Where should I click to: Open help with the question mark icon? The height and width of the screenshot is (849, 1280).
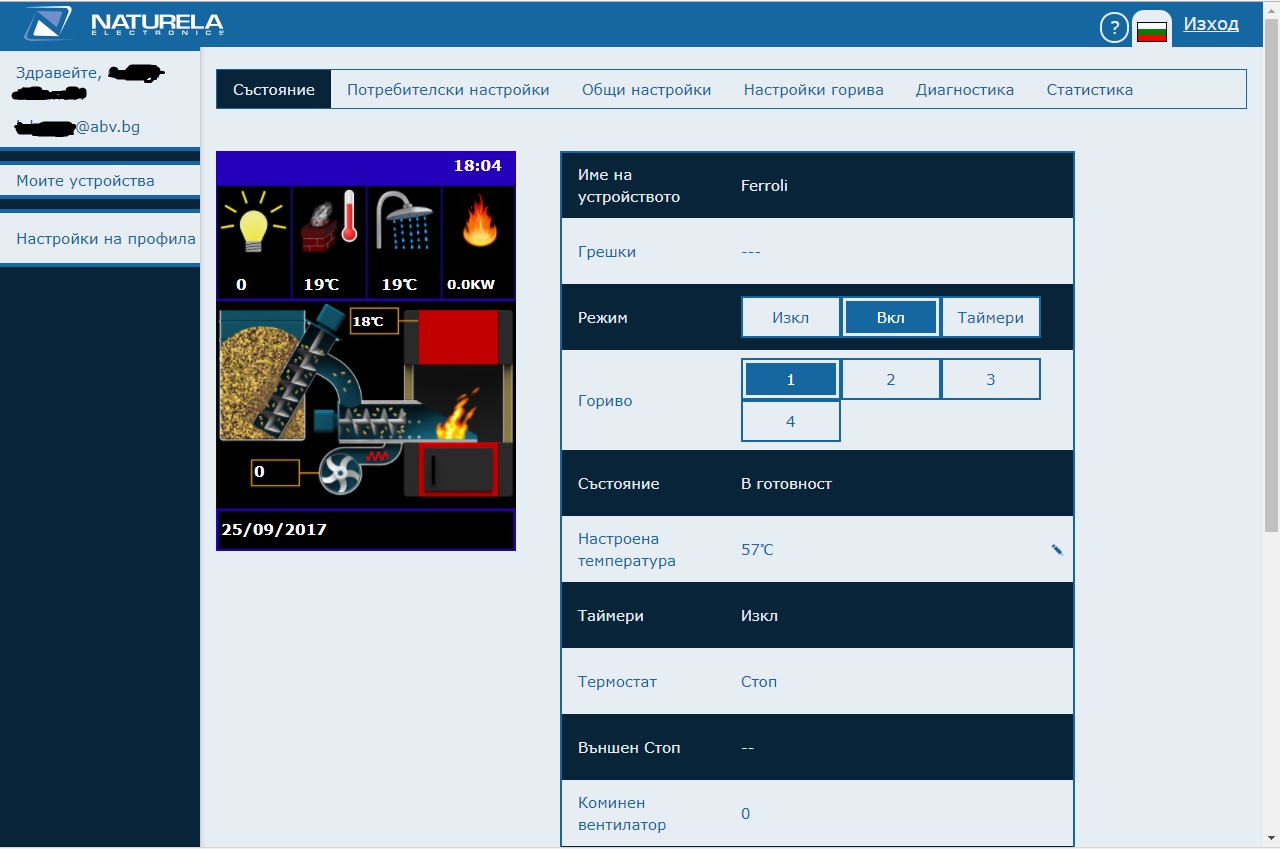coord(1114,28)
